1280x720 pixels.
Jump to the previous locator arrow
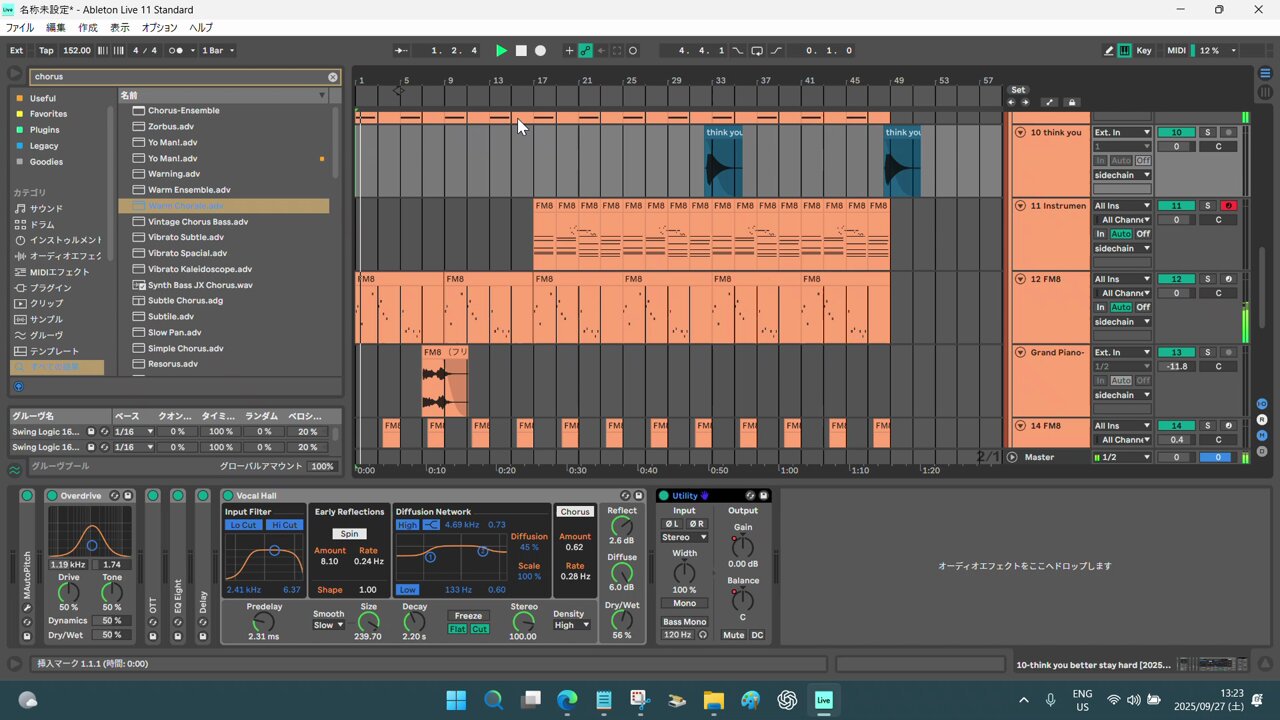pos(1011,102)
